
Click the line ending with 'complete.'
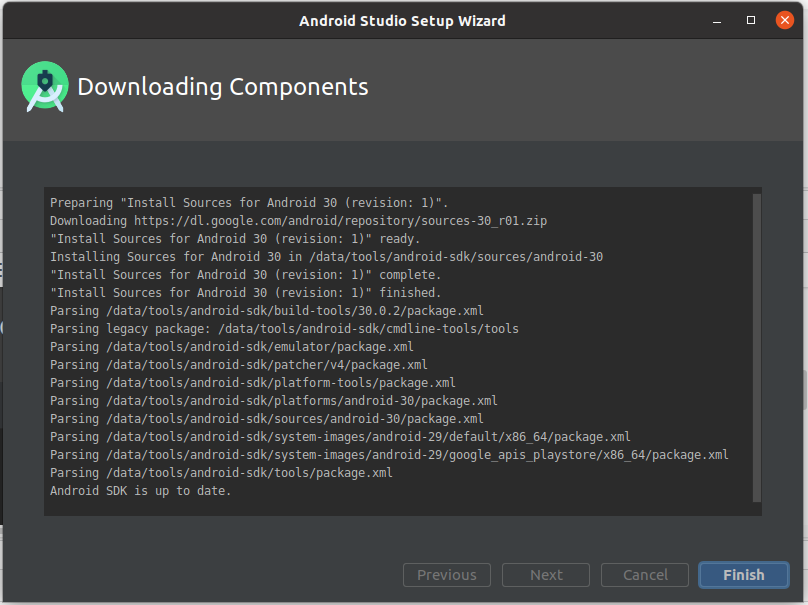point(245,275)
